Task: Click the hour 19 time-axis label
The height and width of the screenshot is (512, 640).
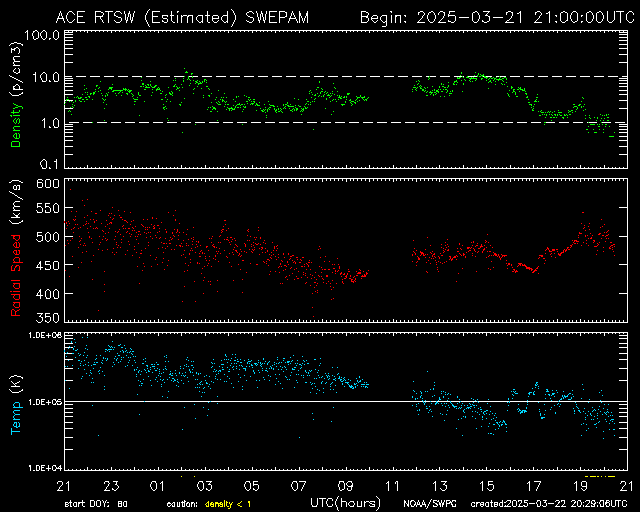Action: tap(580, 486)
